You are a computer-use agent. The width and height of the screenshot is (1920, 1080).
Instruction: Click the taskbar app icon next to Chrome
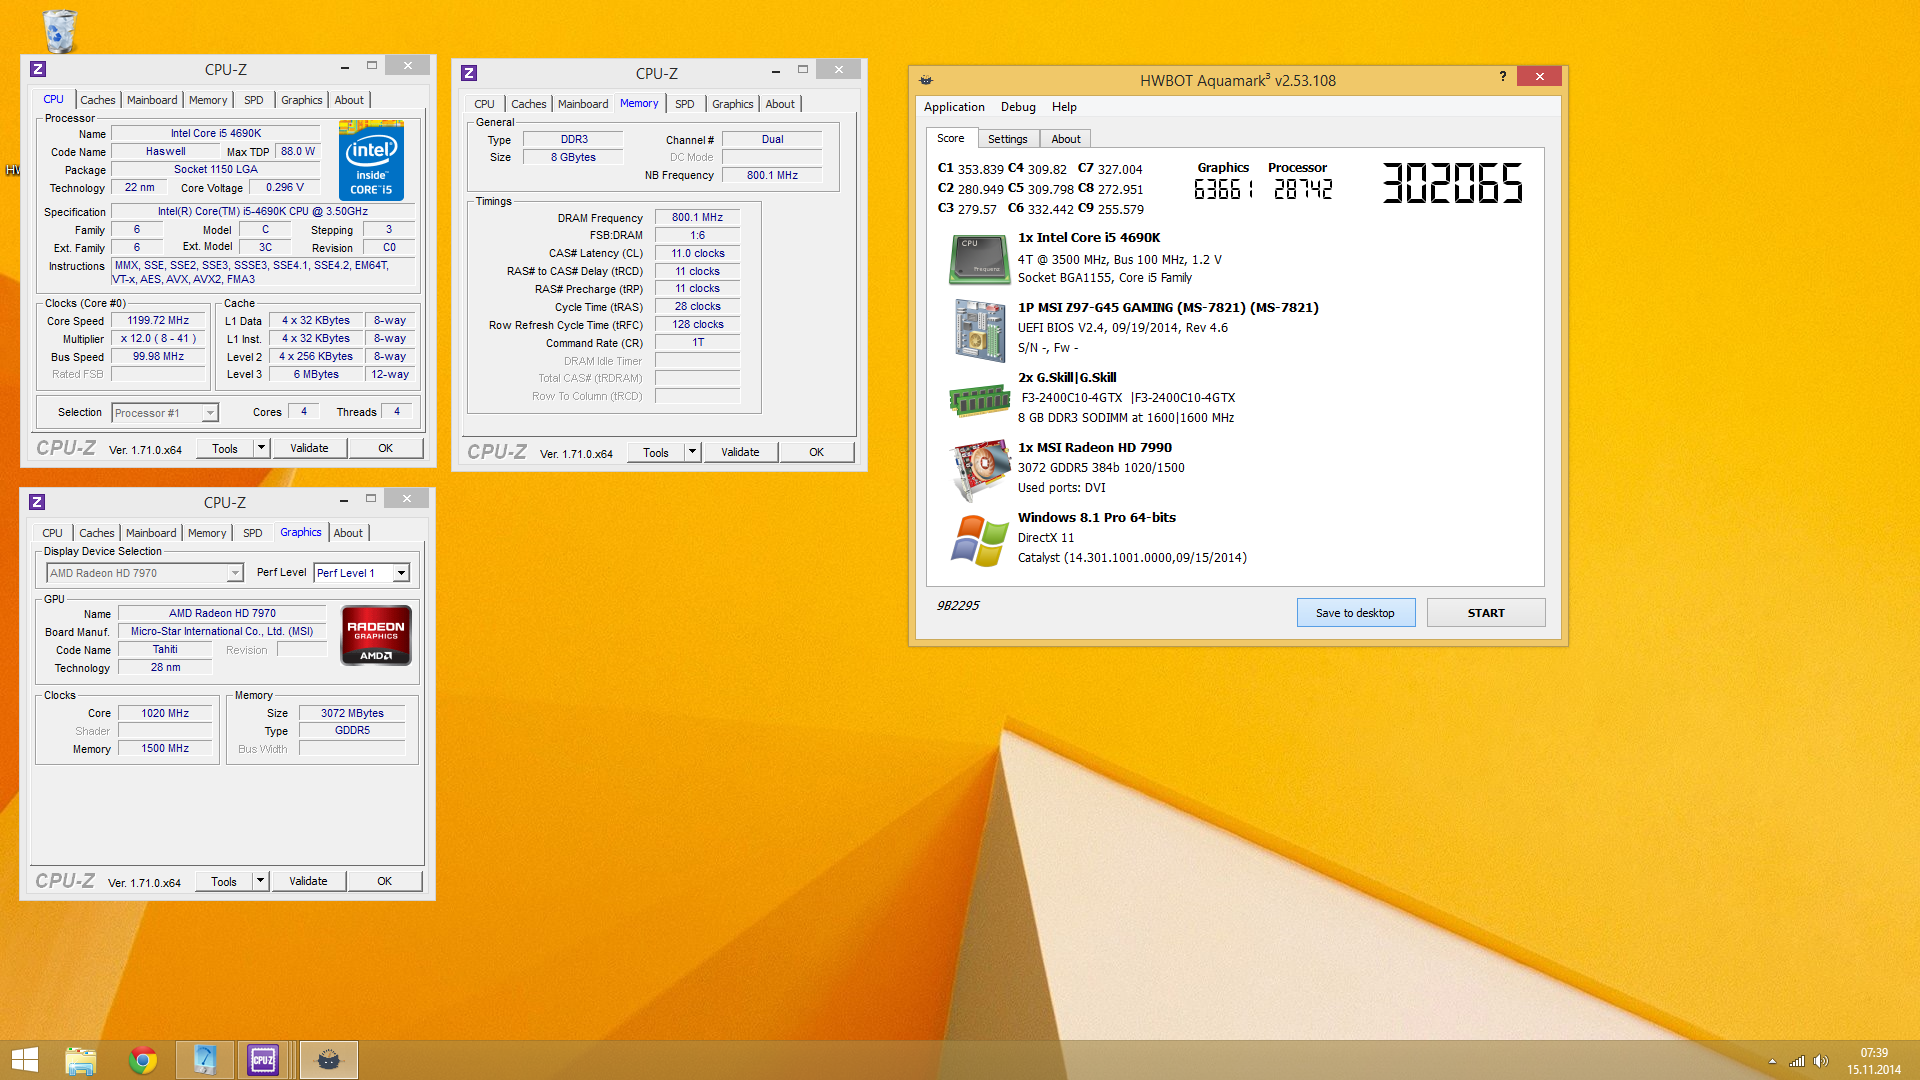coord(204,1060)
